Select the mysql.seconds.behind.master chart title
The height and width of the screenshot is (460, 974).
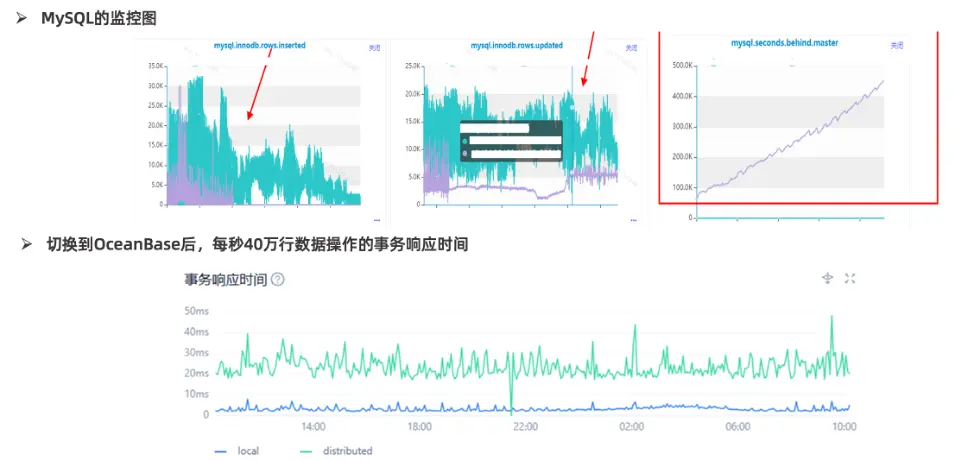(785, 43)
